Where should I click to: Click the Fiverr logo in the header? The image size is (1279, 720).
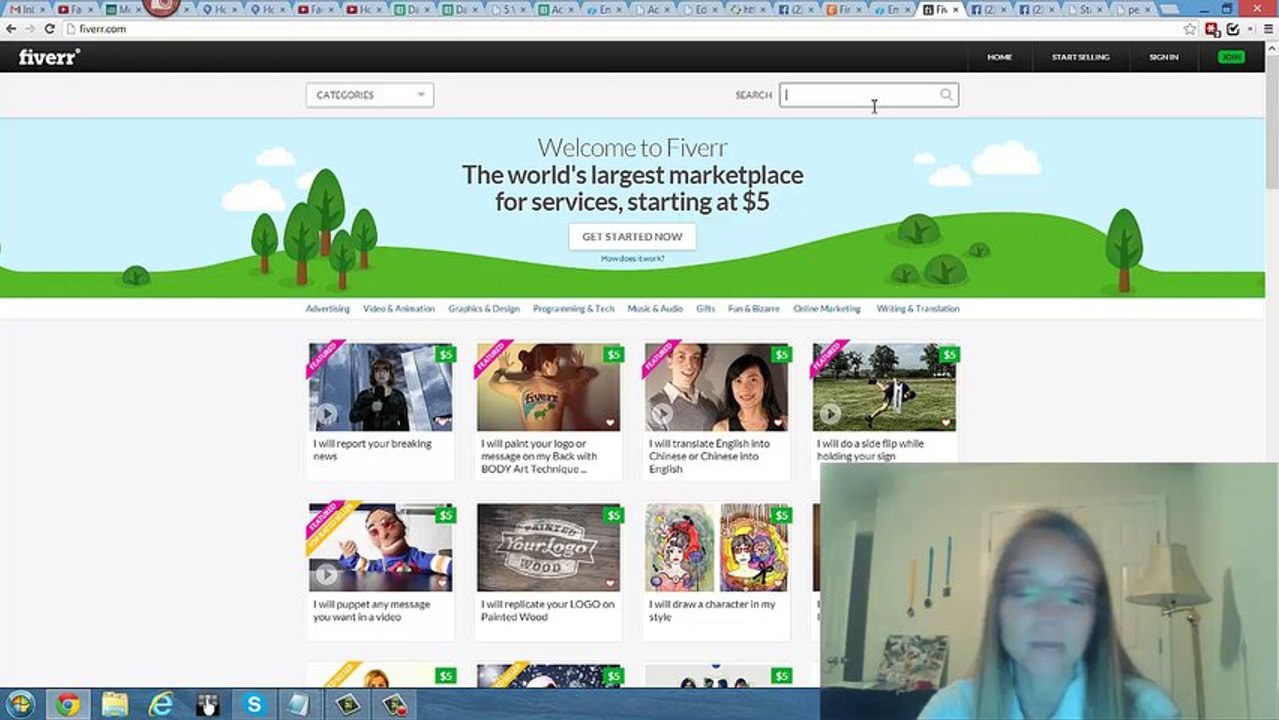tap(49, 57)
